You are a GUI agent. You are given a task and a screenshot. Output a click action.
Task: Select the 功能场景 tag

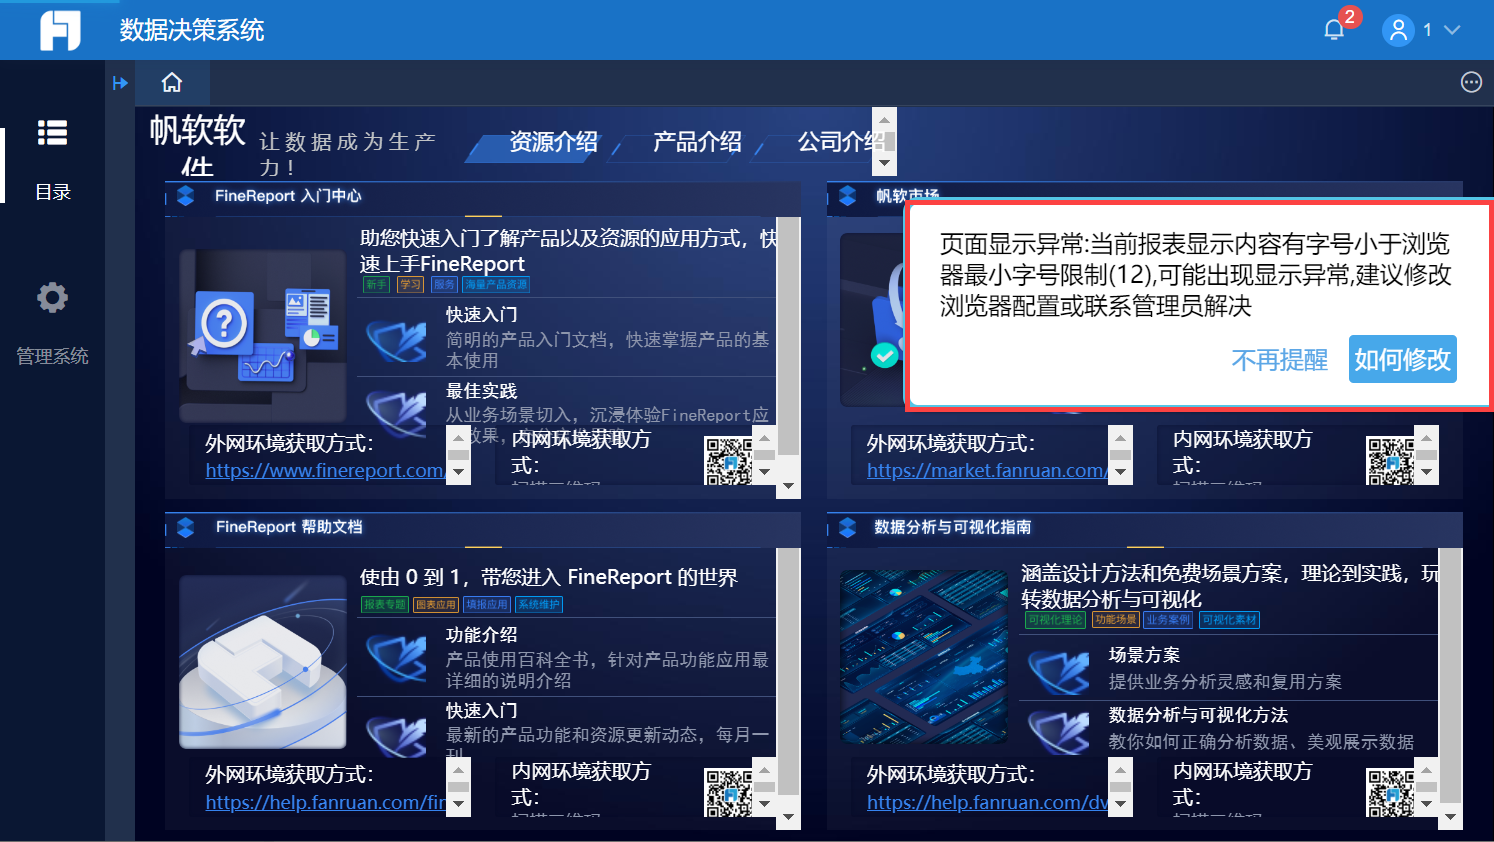coord(1115,620)
